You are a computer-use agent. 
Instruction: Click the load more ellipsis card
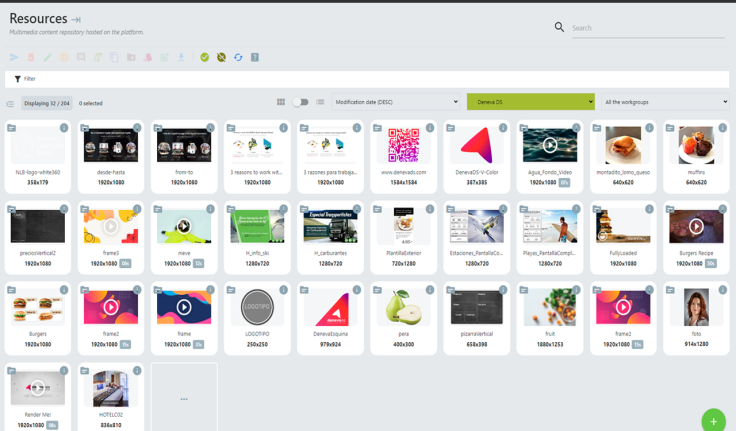coord(184,399)
